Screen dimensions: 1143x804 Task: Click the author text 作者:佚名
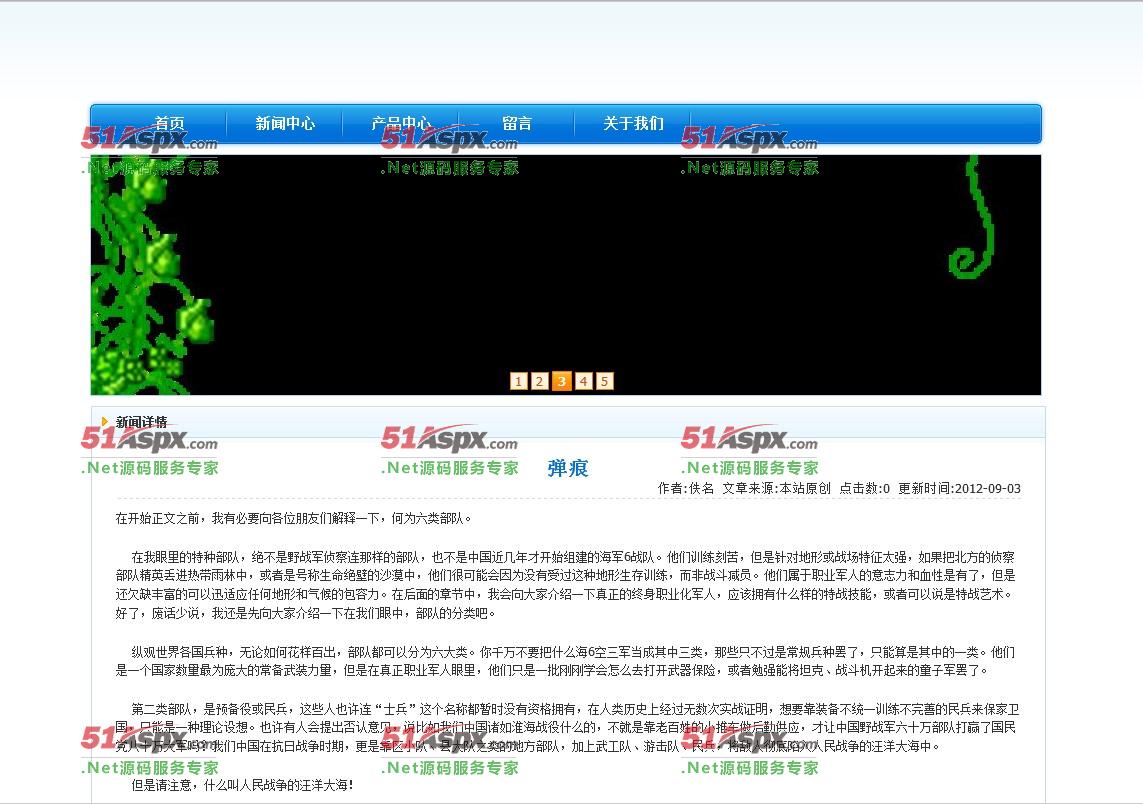685,488
